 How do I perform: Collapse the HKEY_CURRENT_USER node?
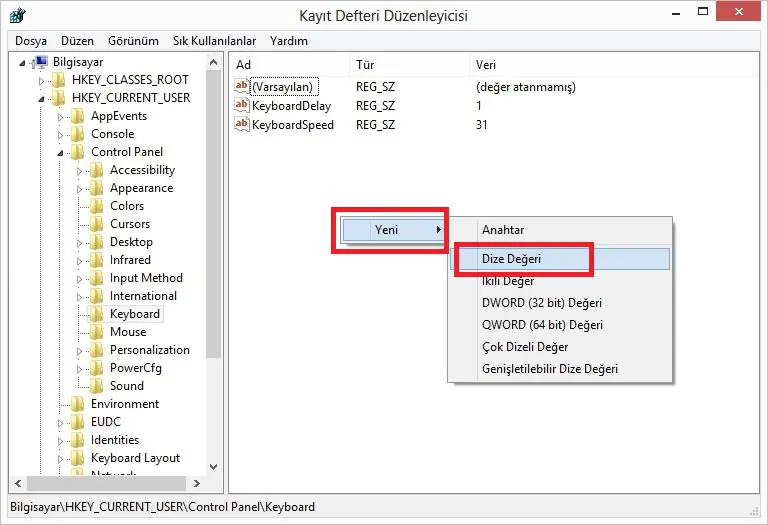pyautogui.click(x=41, y=99)
